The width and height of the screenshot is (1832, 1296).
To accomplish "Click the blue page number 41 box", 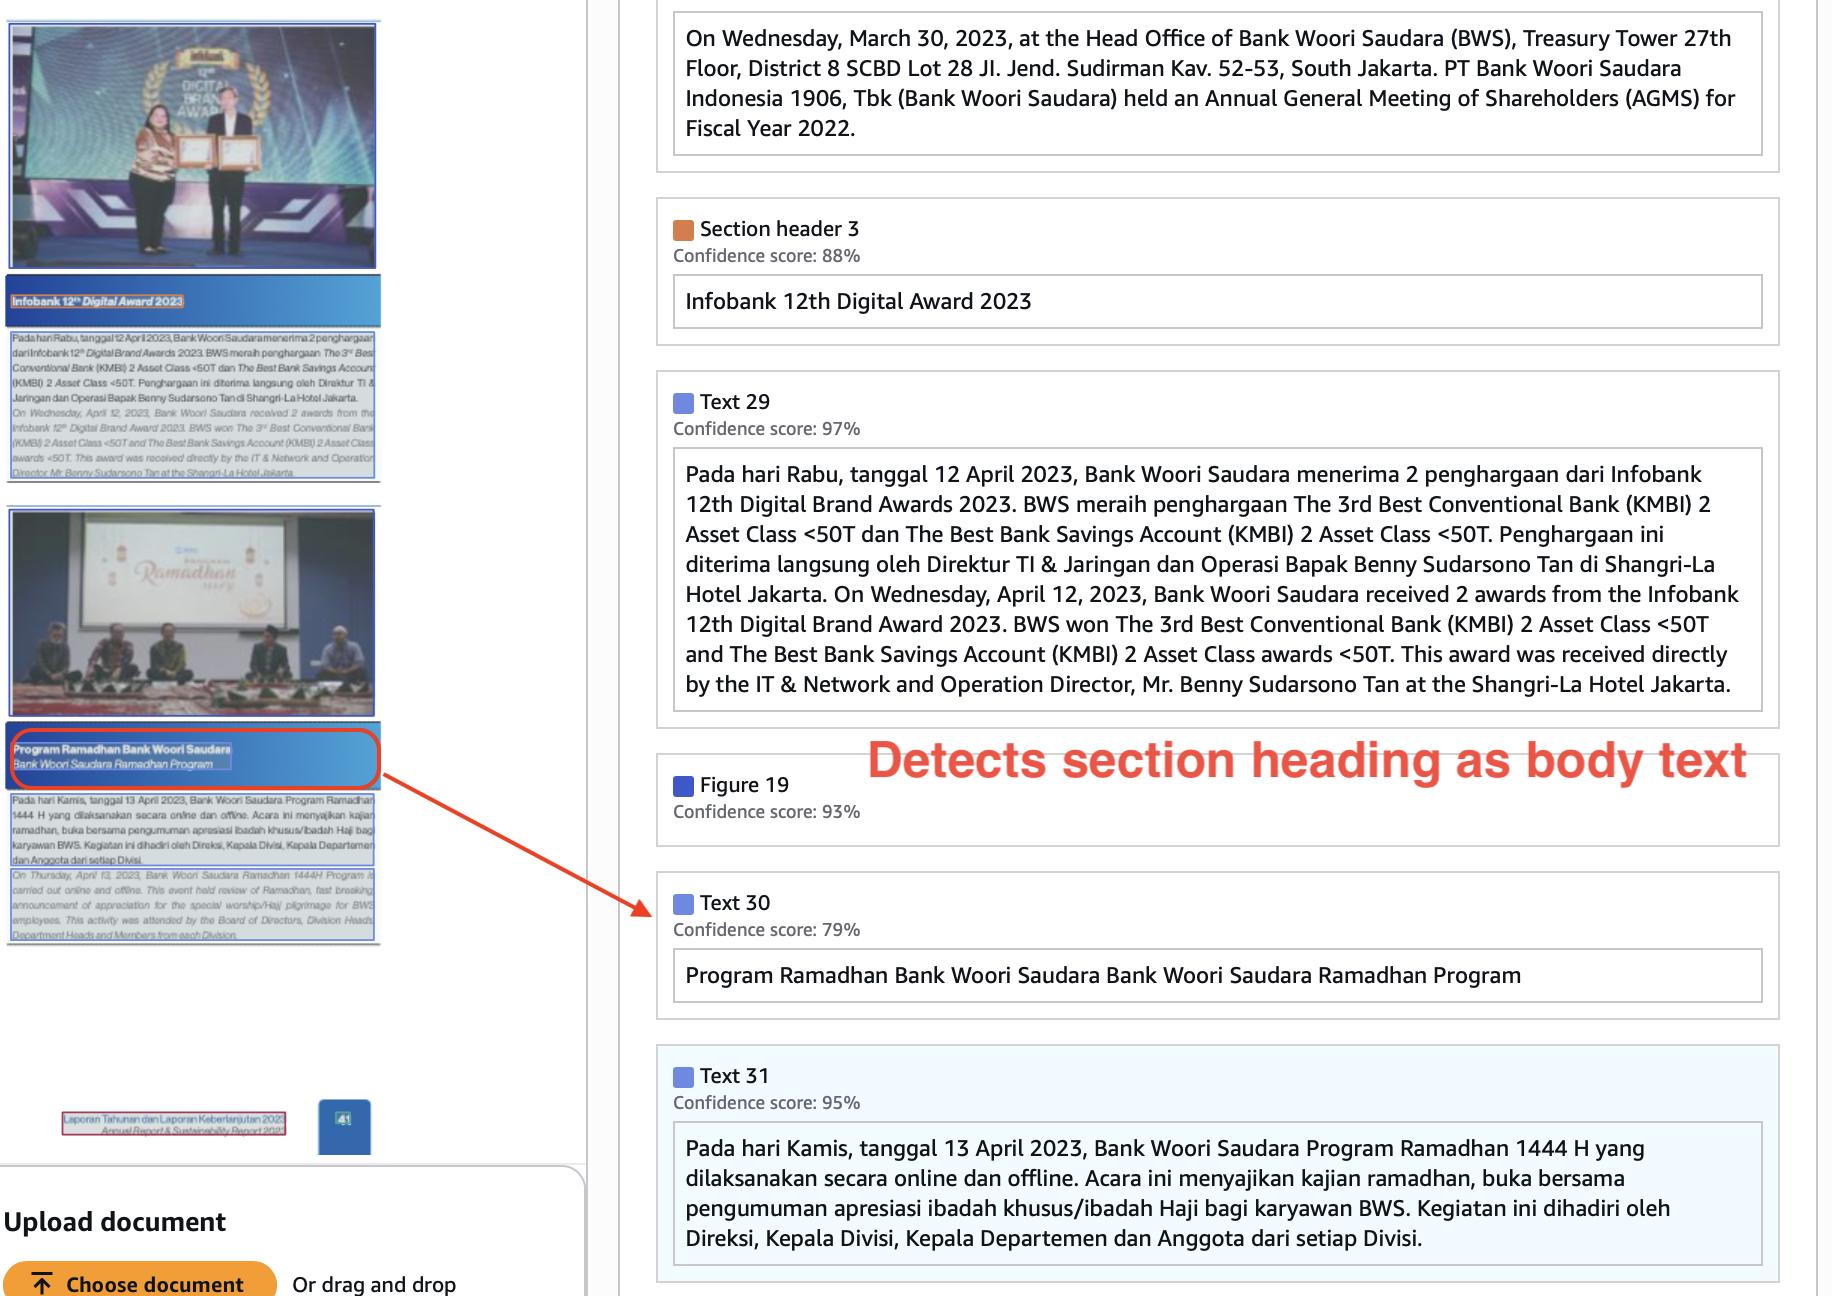I will 344,1126.
